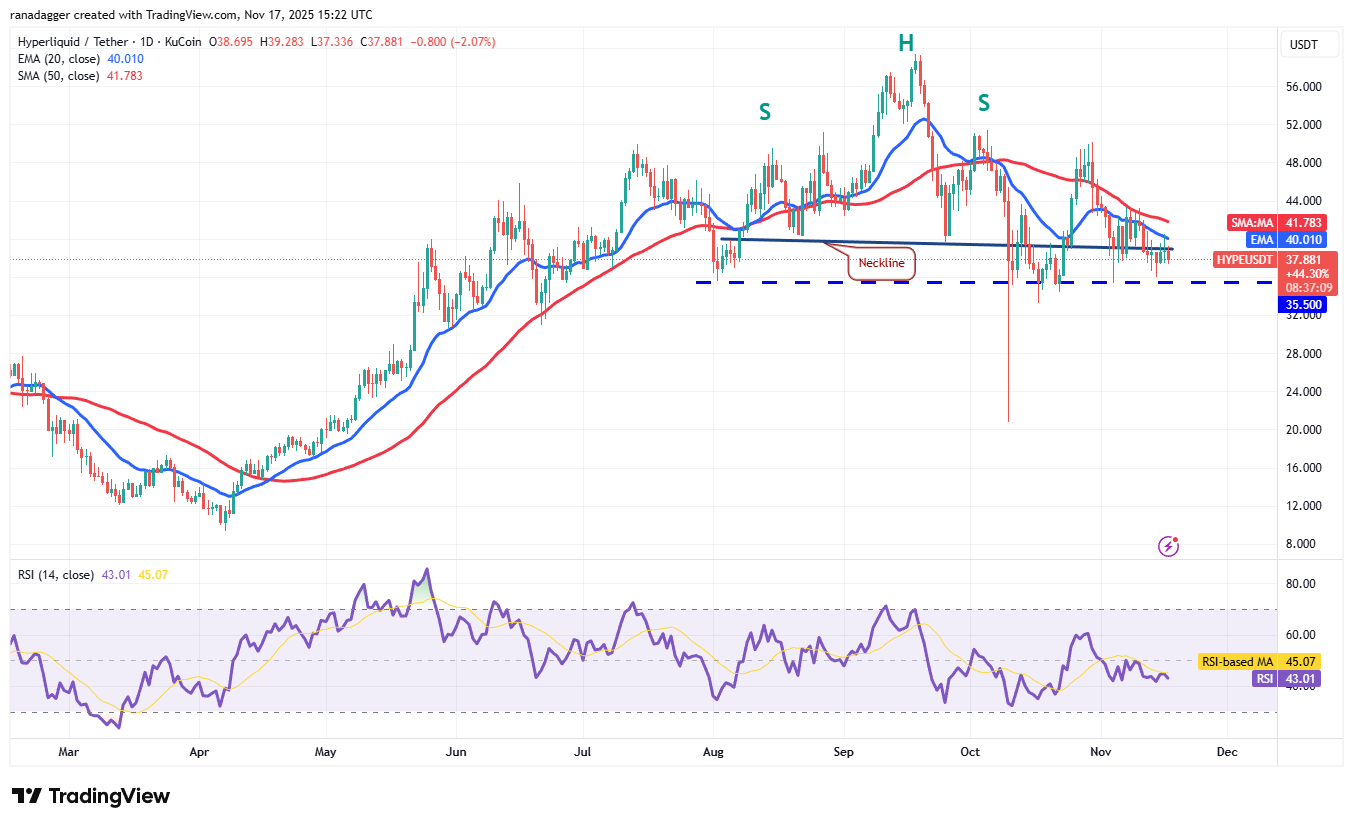Open the EMA (20, close) indicator legend

point(57,59)
